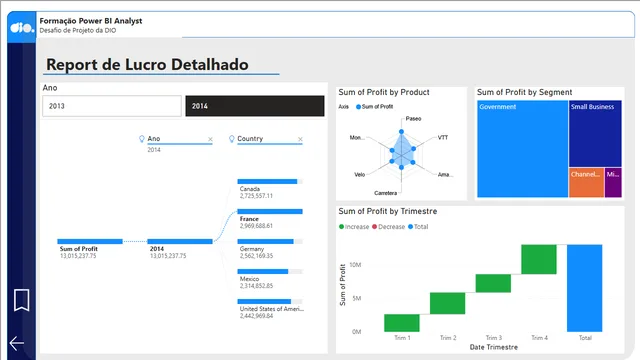The image size is (640, 360).
Task: Select year 2014 in the Ano slicer
Action: pos(255,106)
